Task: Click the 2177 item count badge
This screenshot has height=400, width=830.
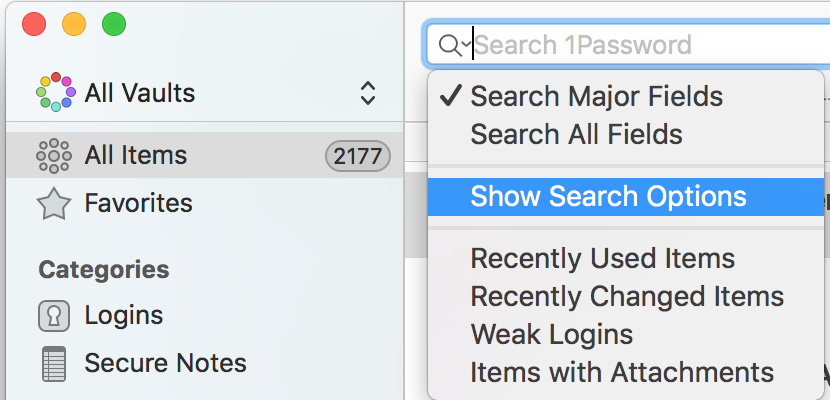Action: [358, 156]
